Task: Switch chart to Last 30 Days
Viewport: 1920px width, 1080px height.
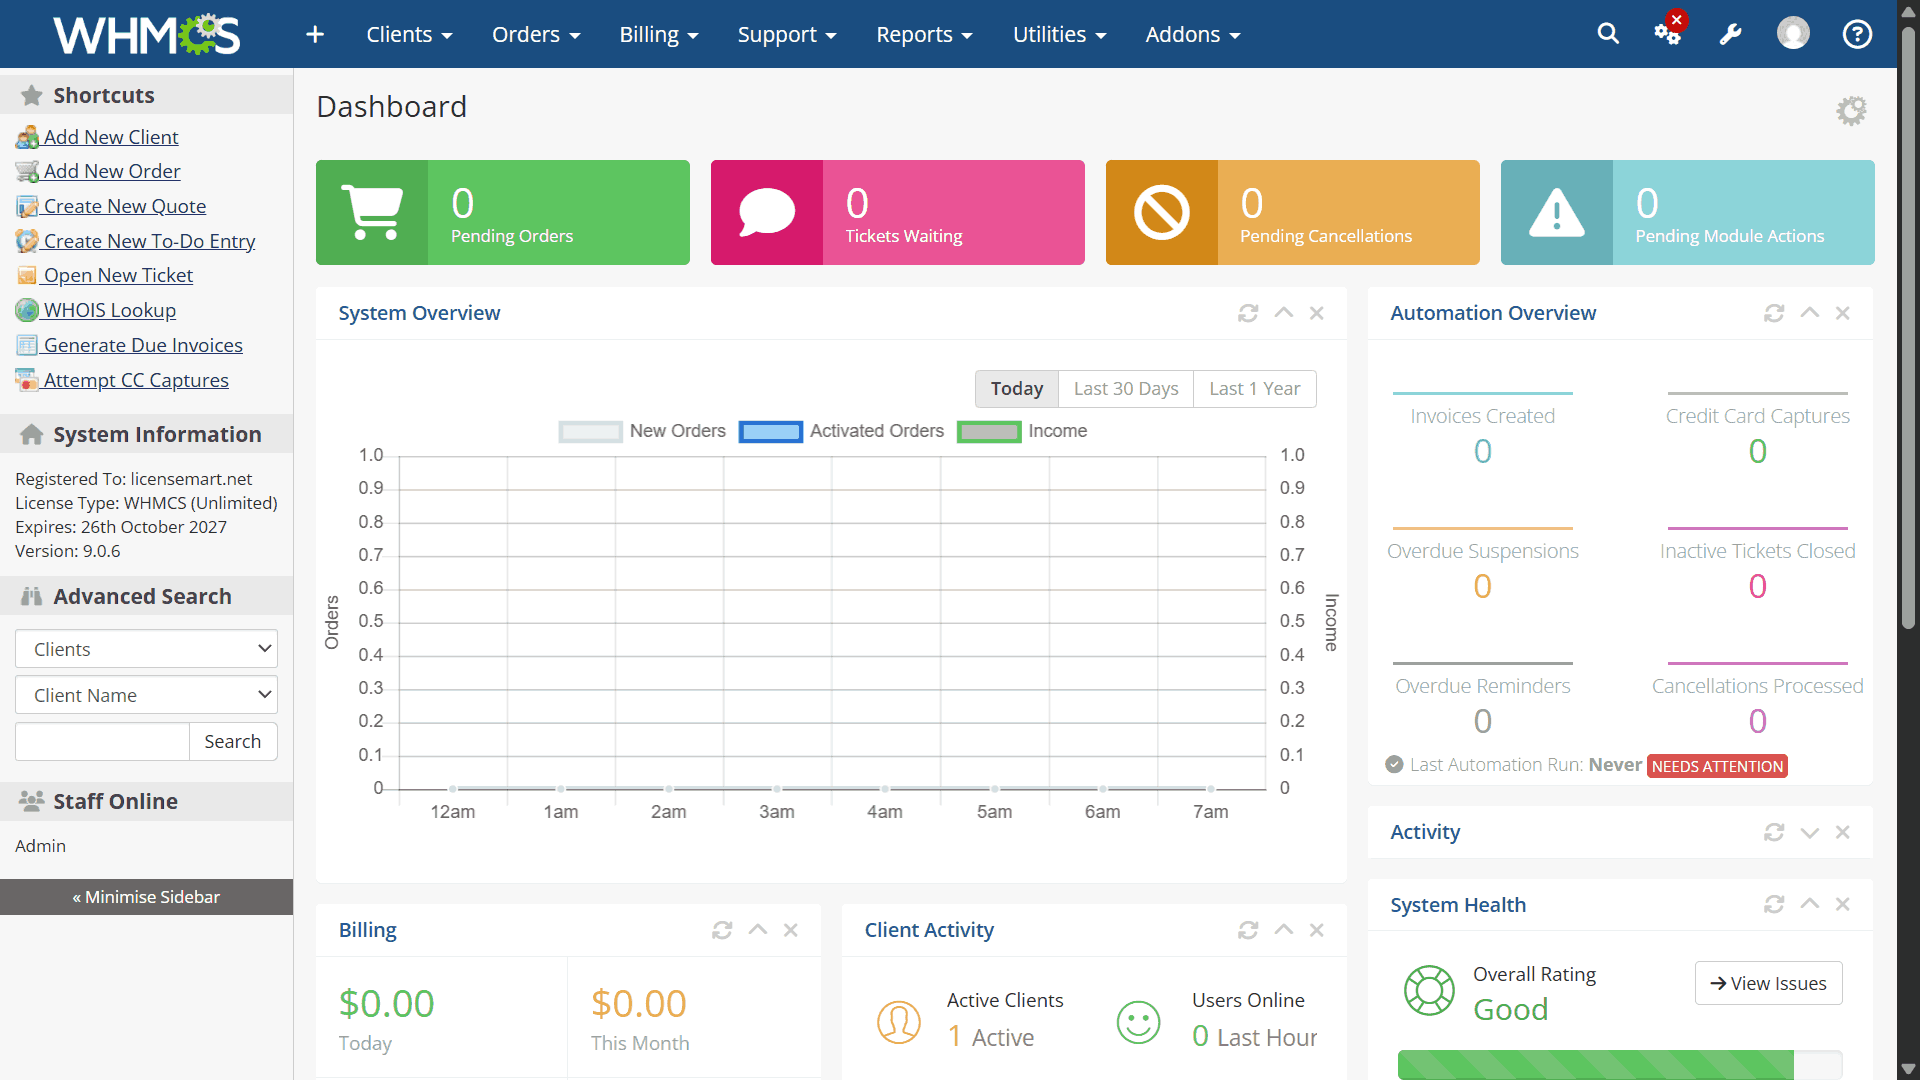Action: [1126, 389]
